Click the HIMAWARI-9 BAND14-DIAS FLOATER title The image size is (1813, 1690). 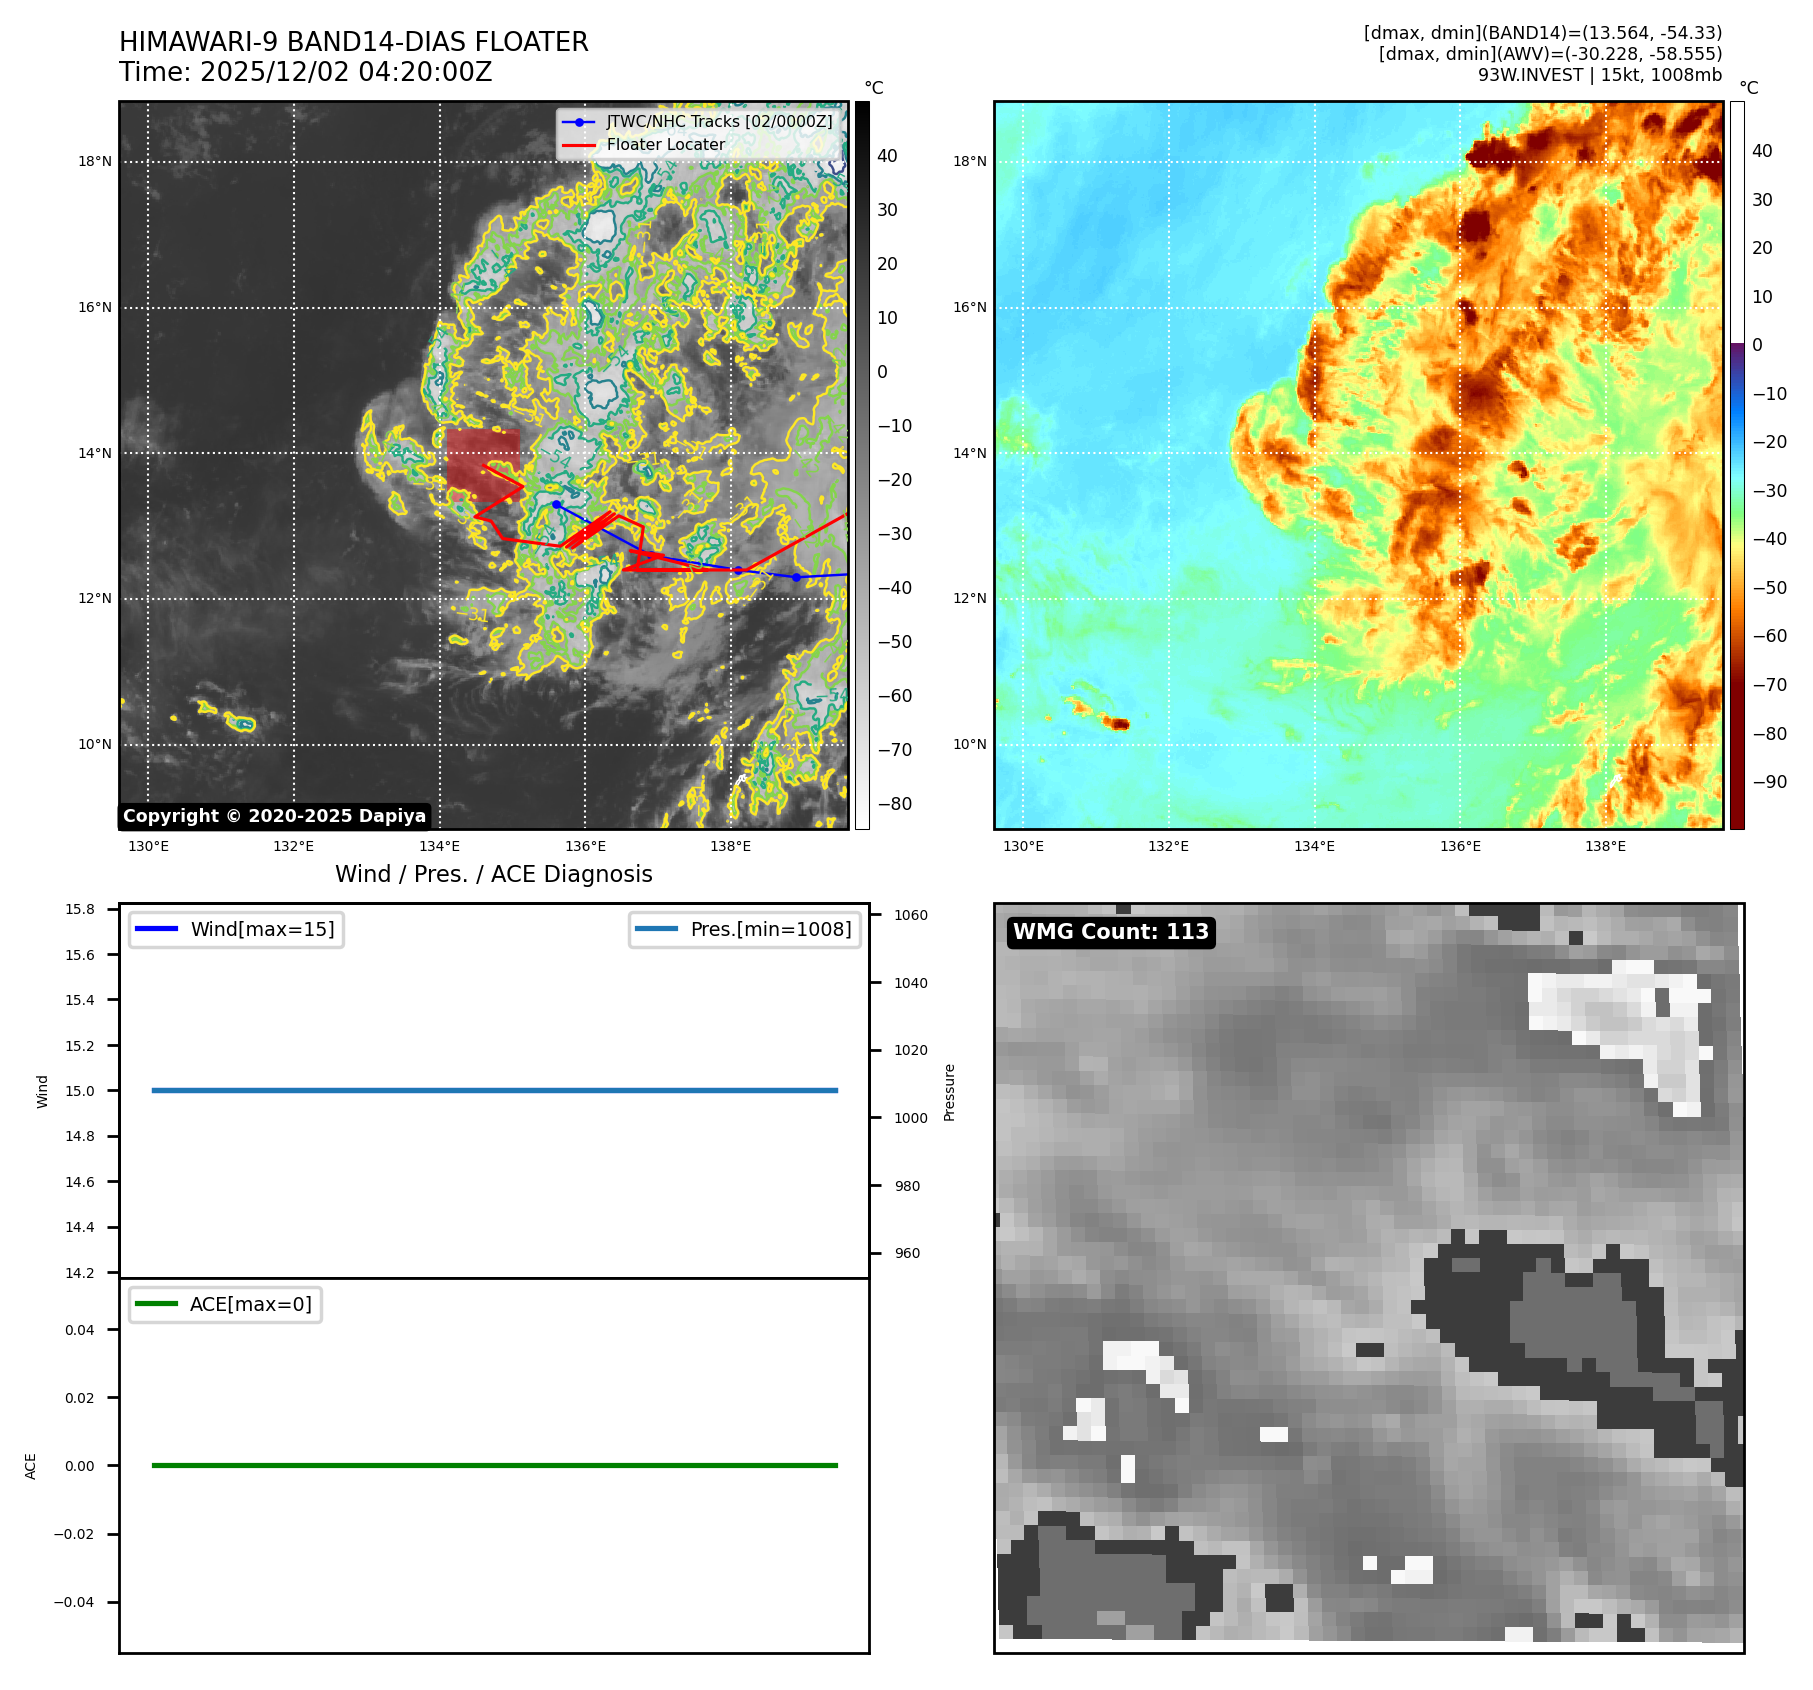(353, 42)
